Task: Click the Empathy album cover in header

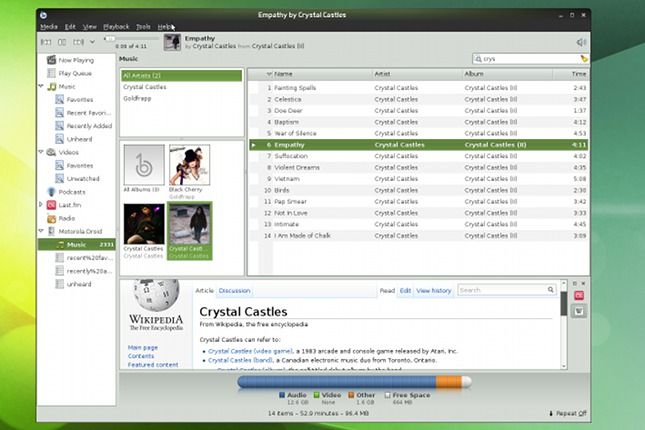Action: (172, 42)
